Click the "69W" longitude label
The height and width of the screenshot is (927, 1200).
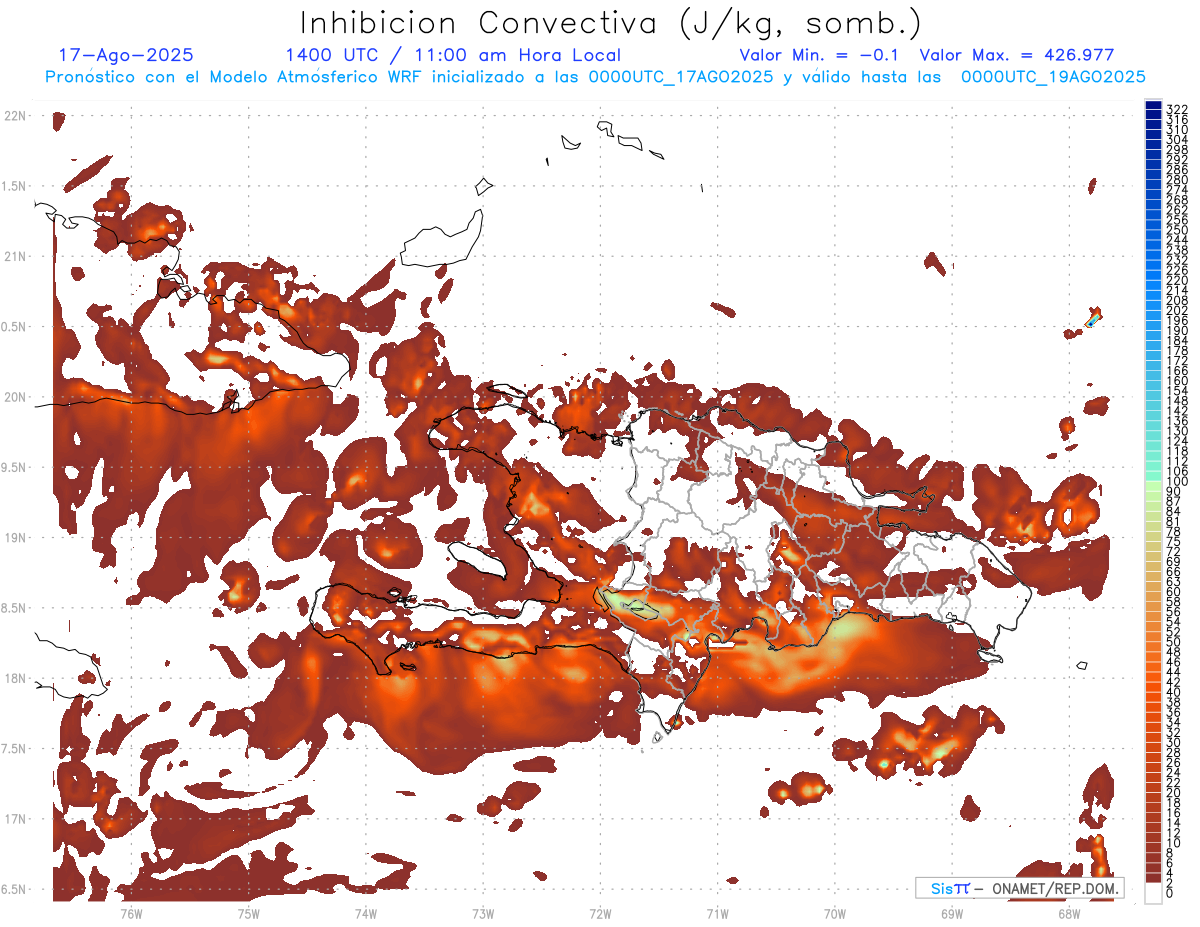pos(952,914)
